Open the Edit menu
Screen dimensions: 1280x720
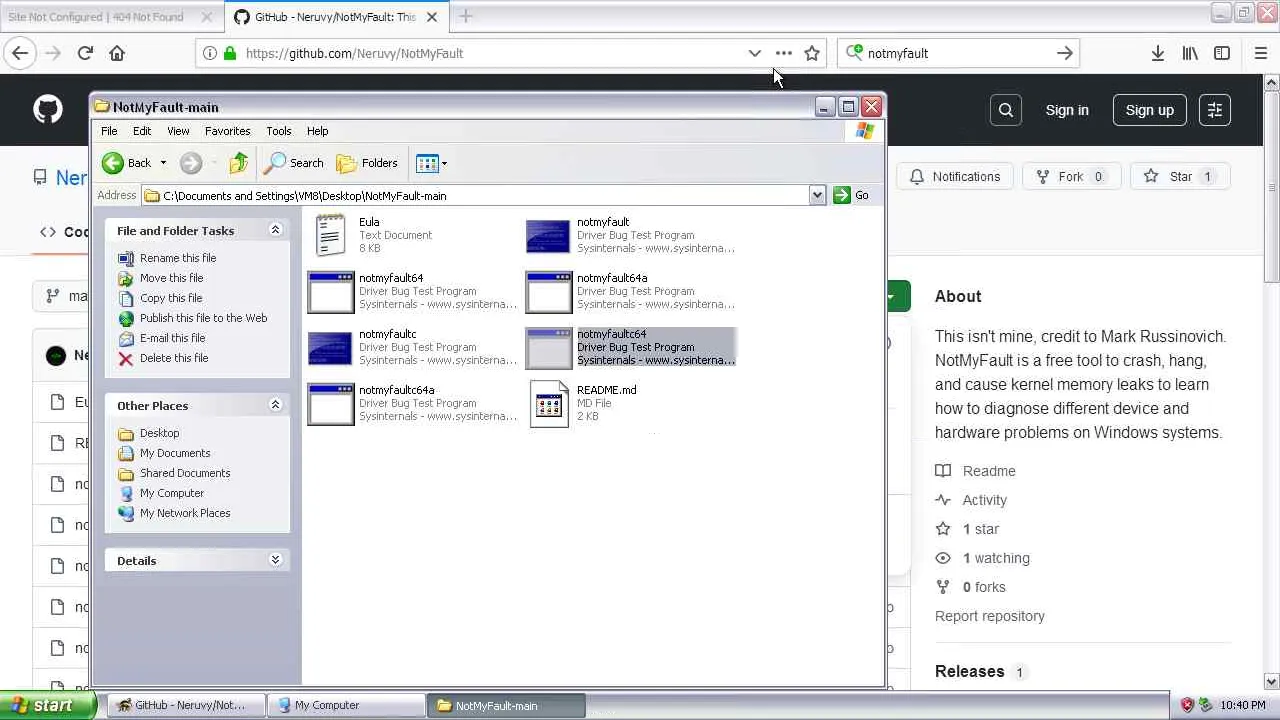142,131
